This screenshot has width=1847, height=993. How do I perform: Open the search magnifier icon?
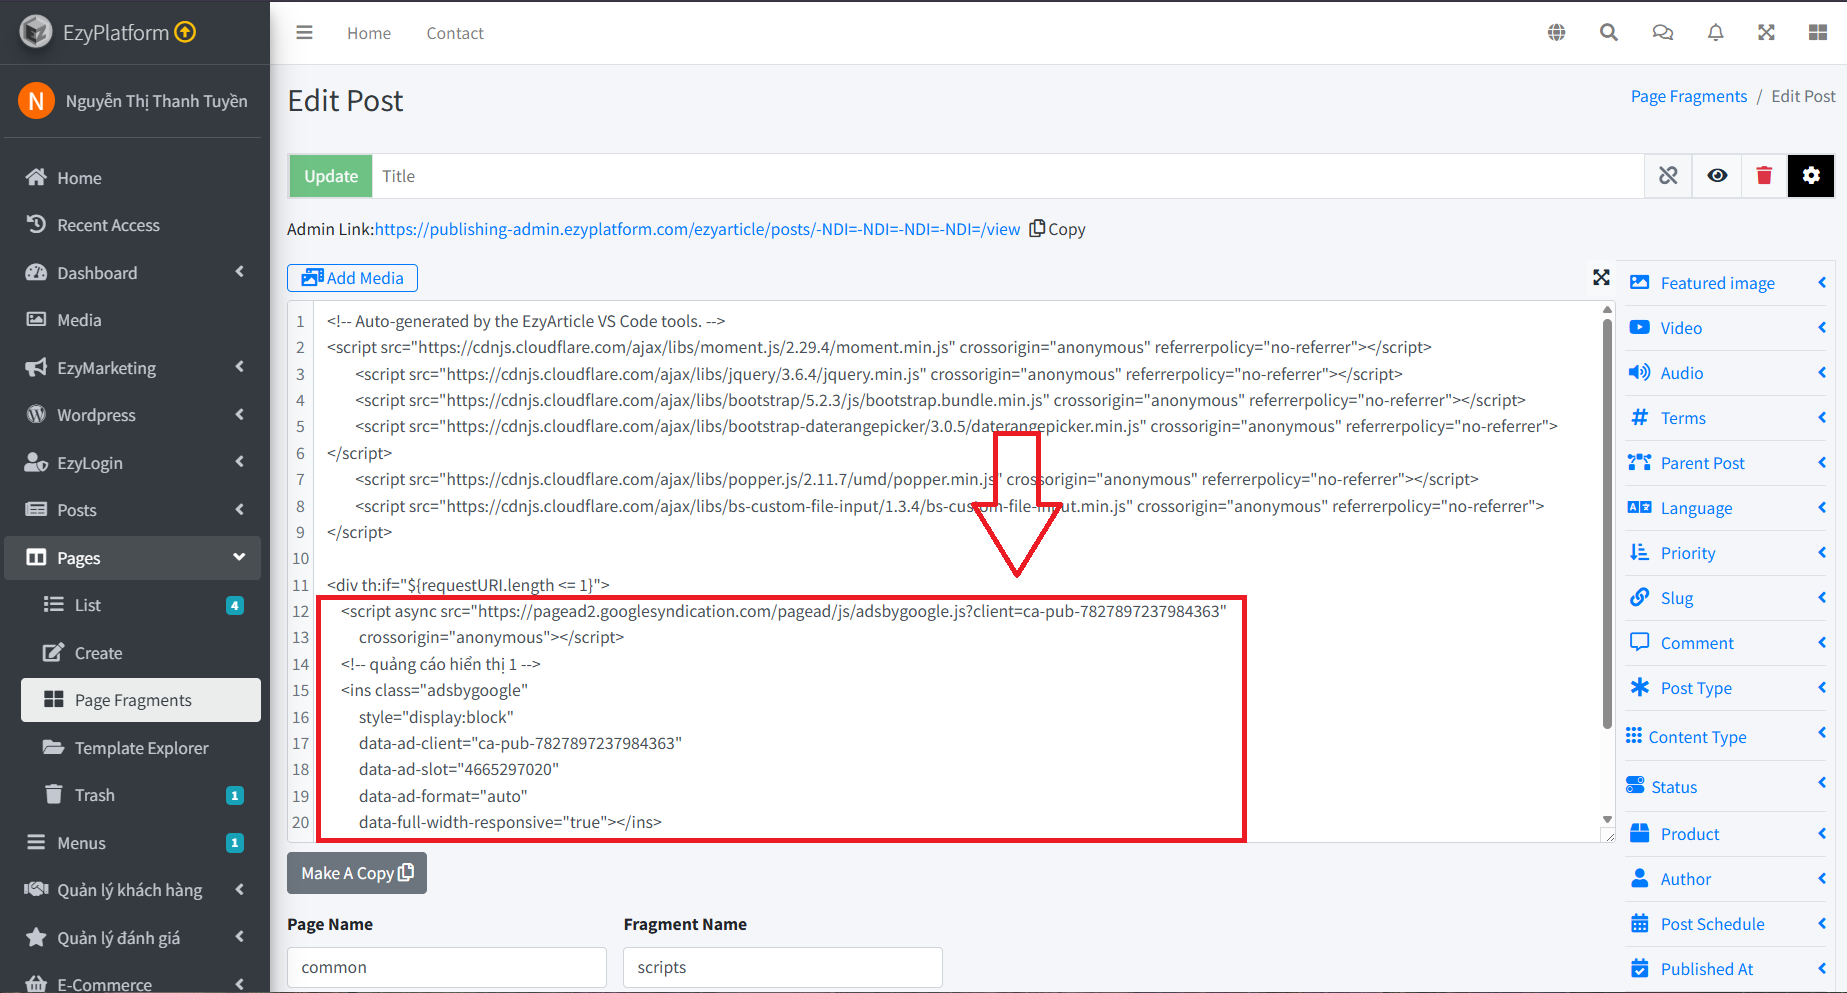[1609, 33]
